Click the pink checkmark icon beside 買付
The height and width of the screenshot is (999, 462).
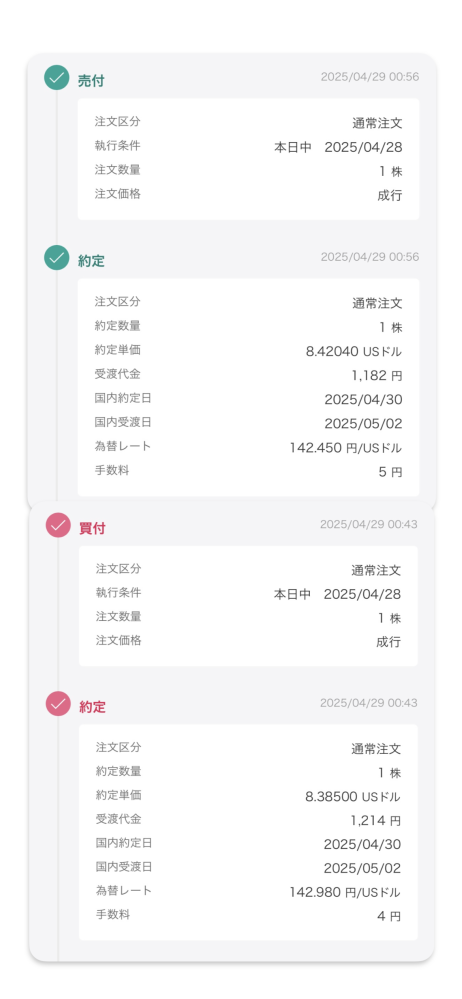click(x=58, y=526)
